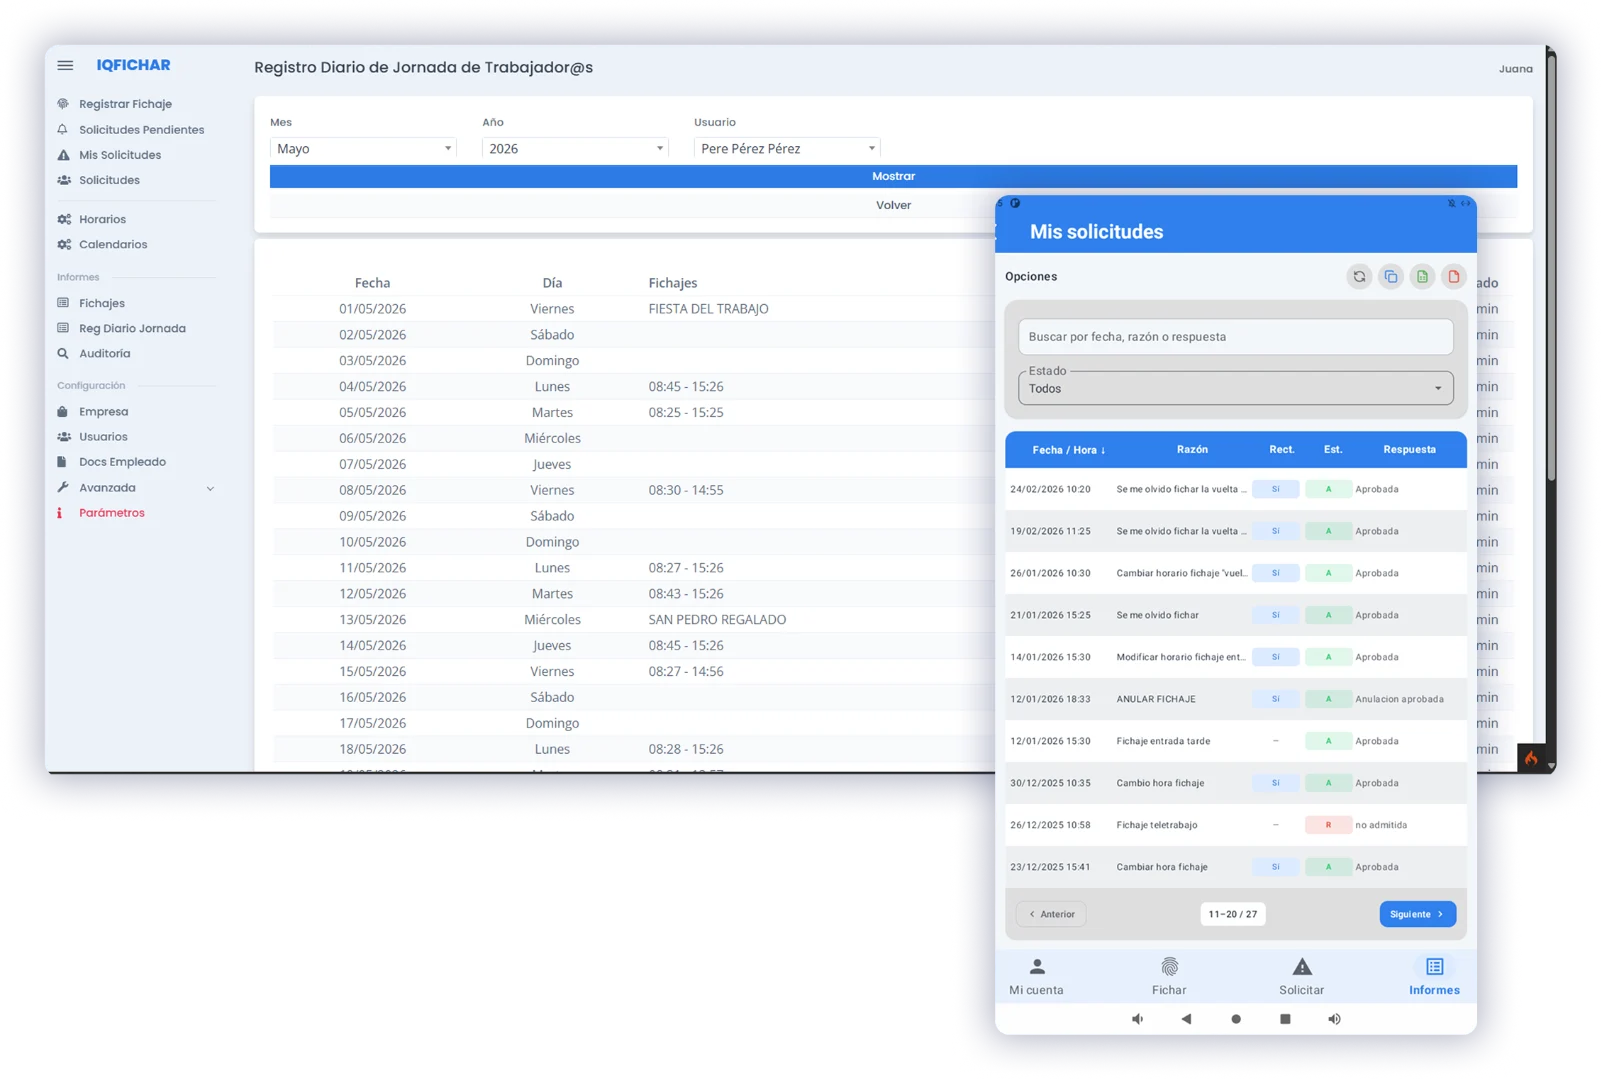Go to Fichajes under Informes

click(101, 303)
